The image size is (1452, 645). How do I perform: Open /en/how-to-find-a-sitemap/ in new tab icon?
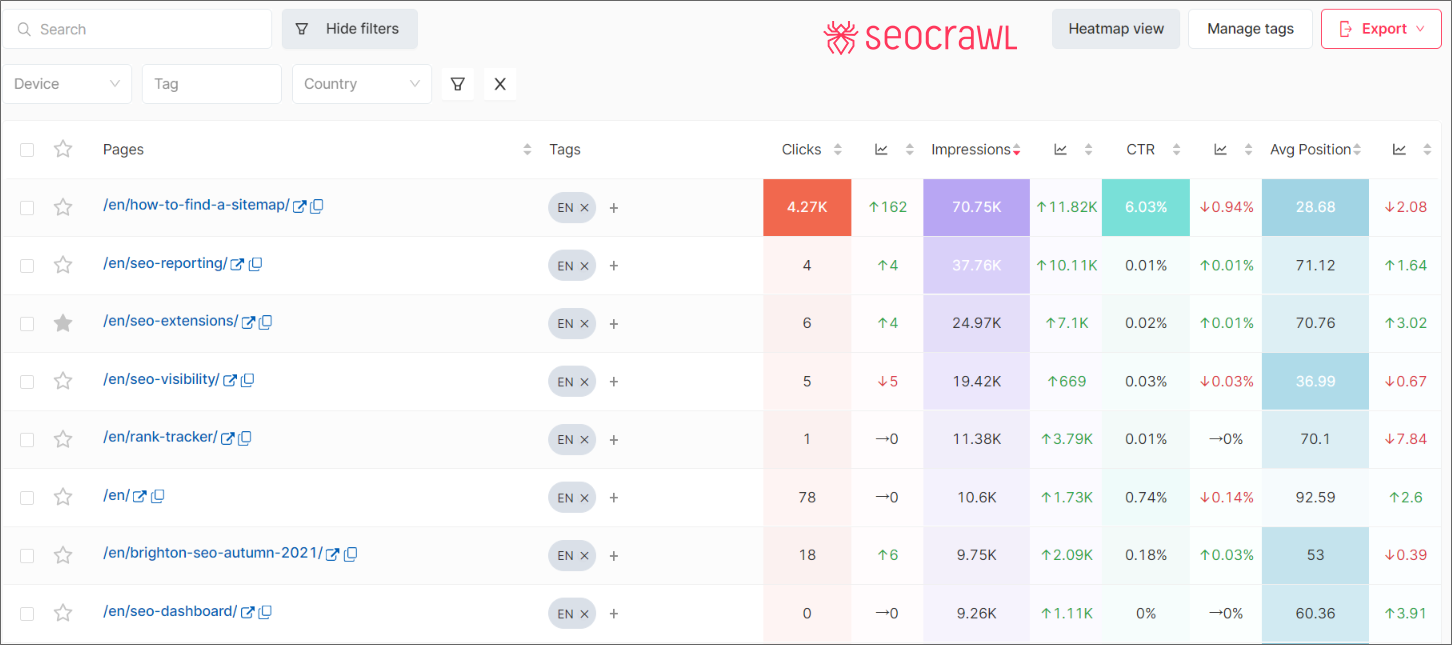[x=299, y=206]
